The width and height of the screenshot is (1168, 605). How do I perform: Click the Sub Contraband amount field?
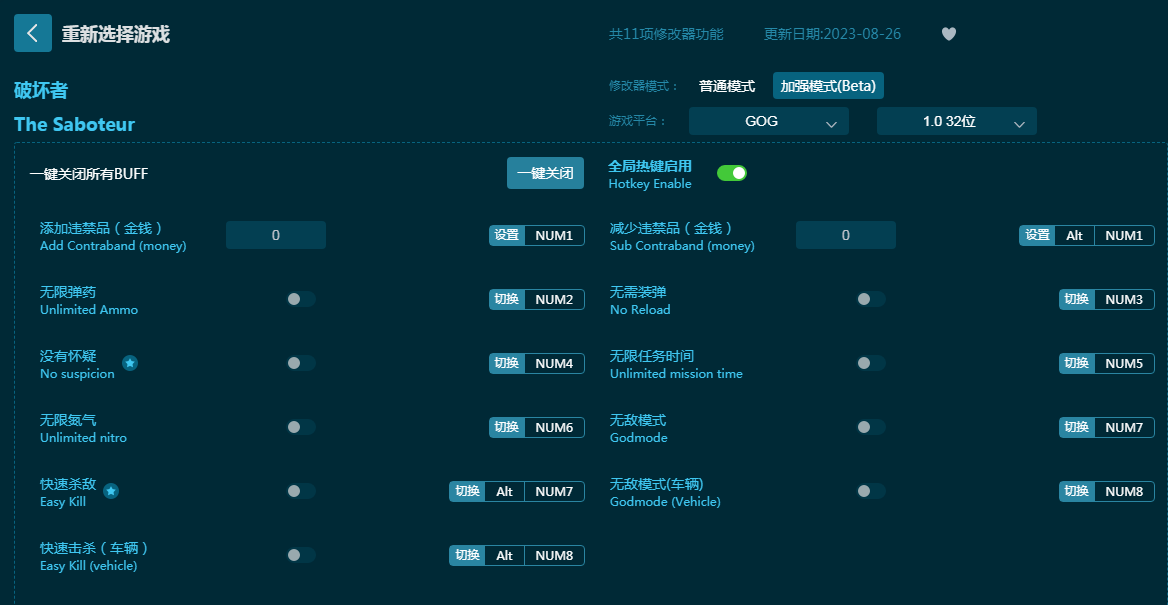coord(845,235)
